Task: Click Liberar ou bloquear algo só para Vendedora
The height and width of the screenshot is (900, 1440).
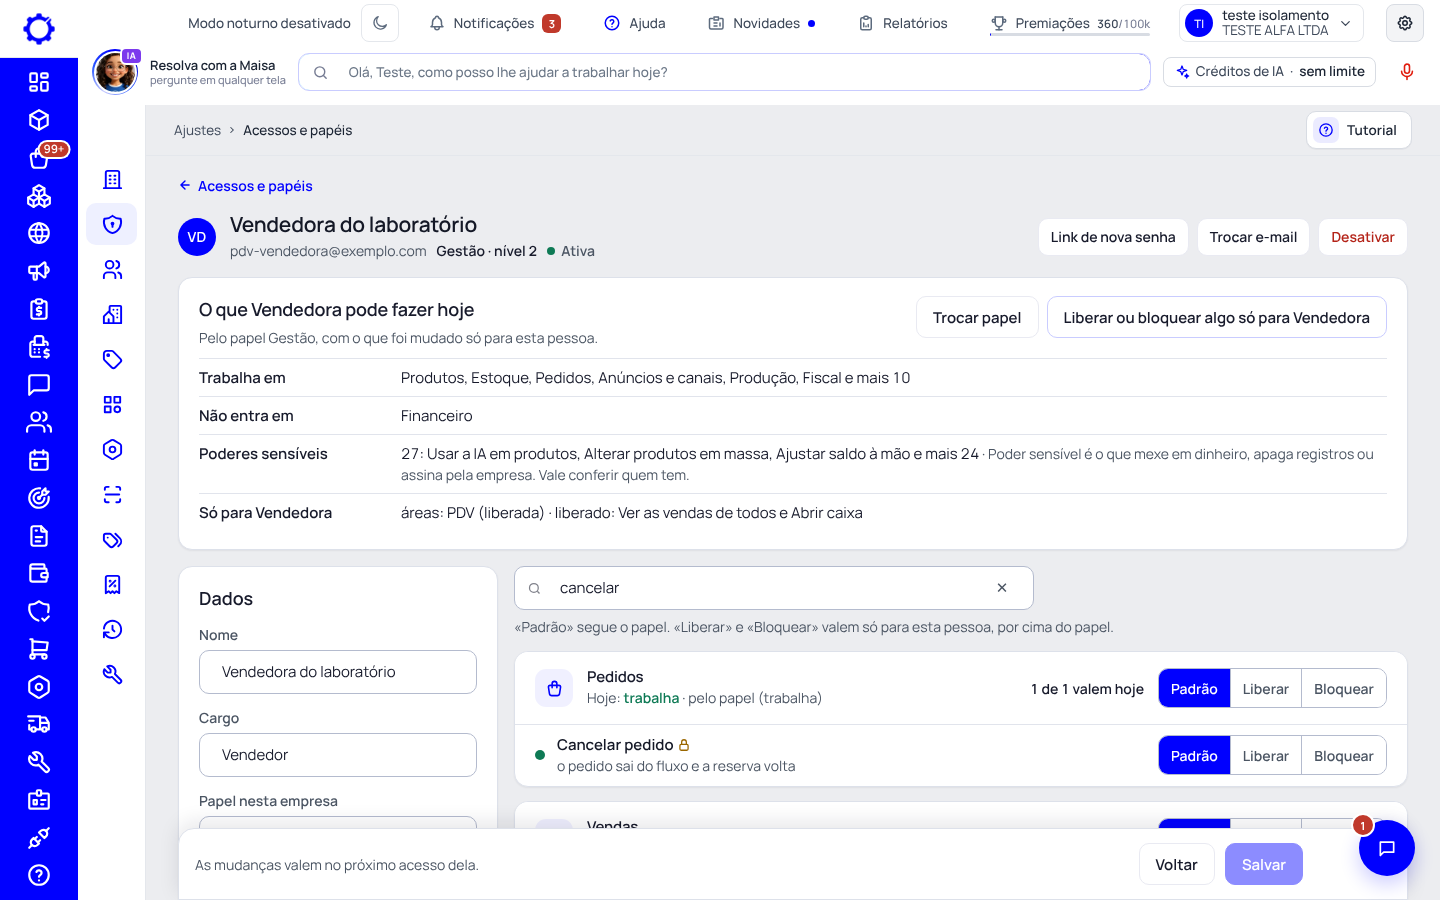Action: click(1216, 317)
